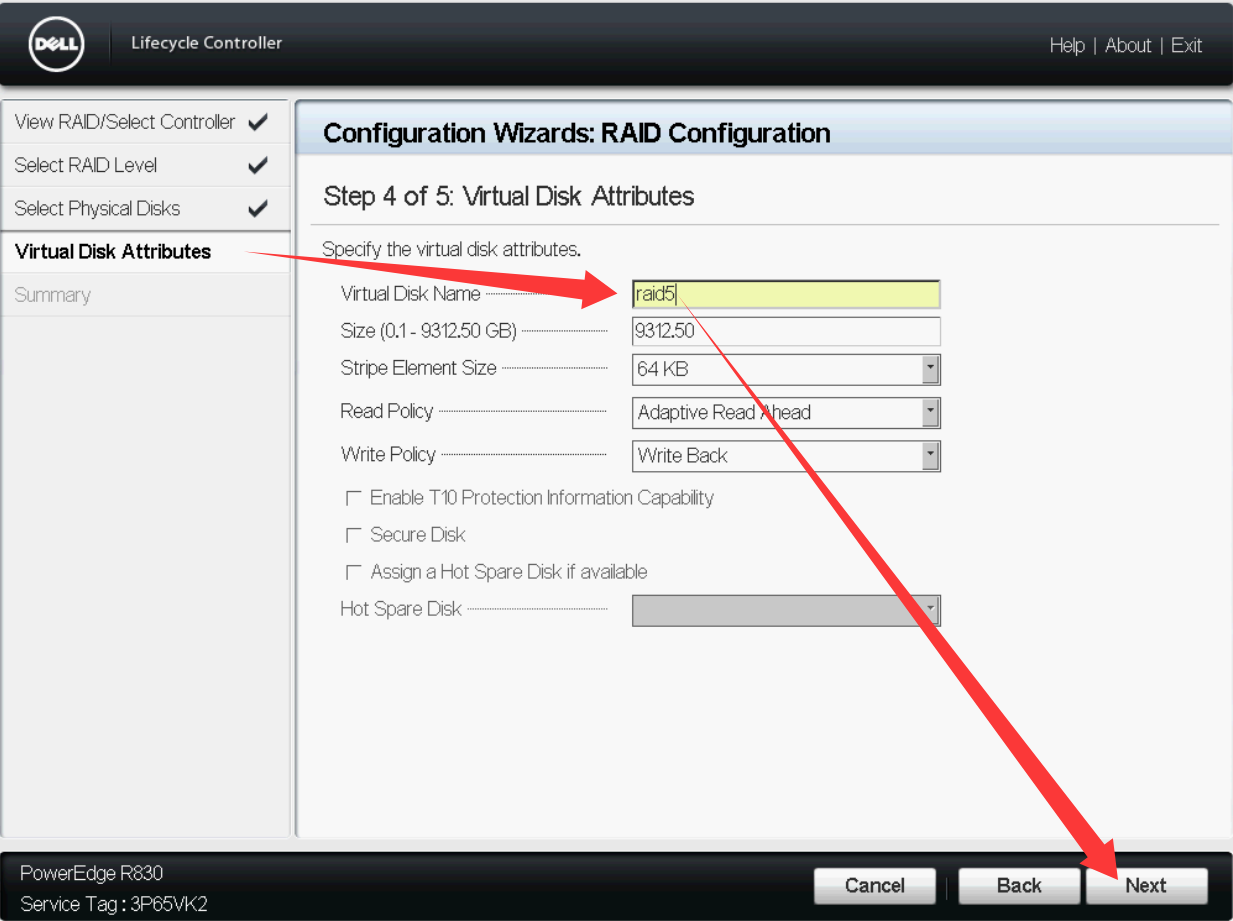Click the Size input field
The width and height of the screenshot is (1233, 921).
tap(786, 331)
